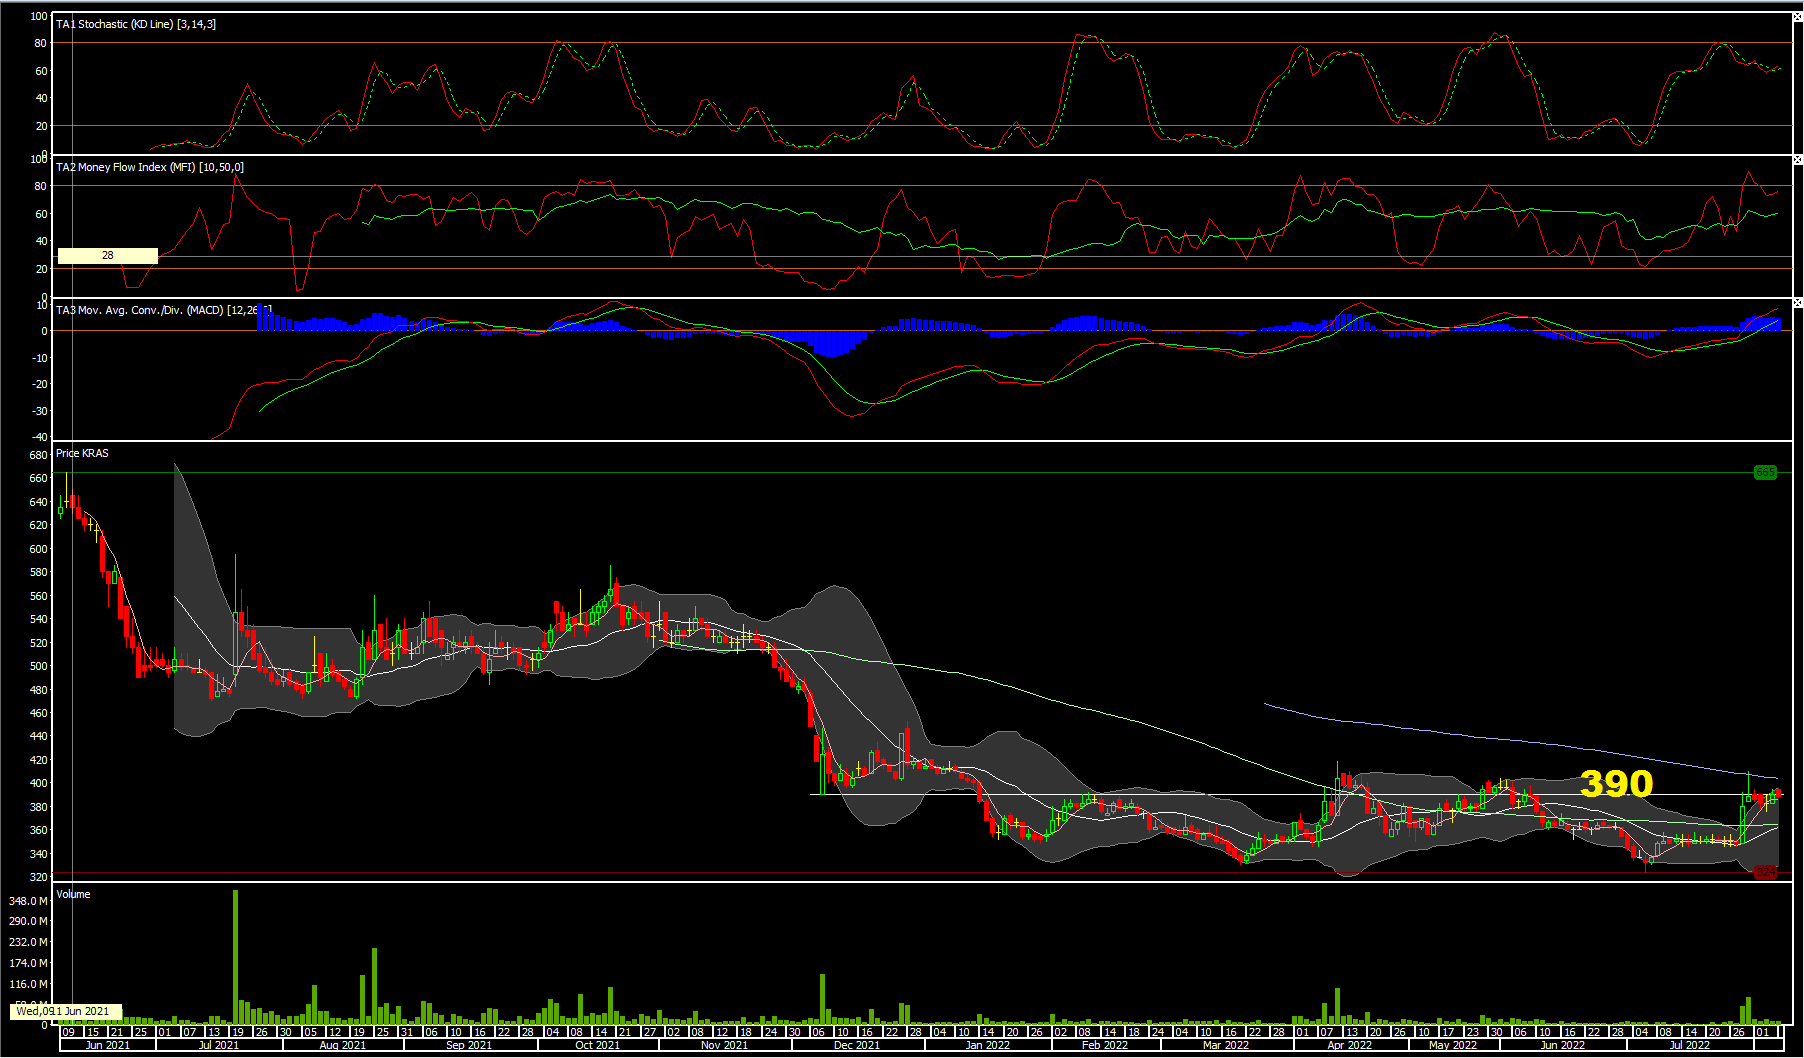Select the red price level marker near 324
1804x1058 pixels.
[x=1767, y=872]
